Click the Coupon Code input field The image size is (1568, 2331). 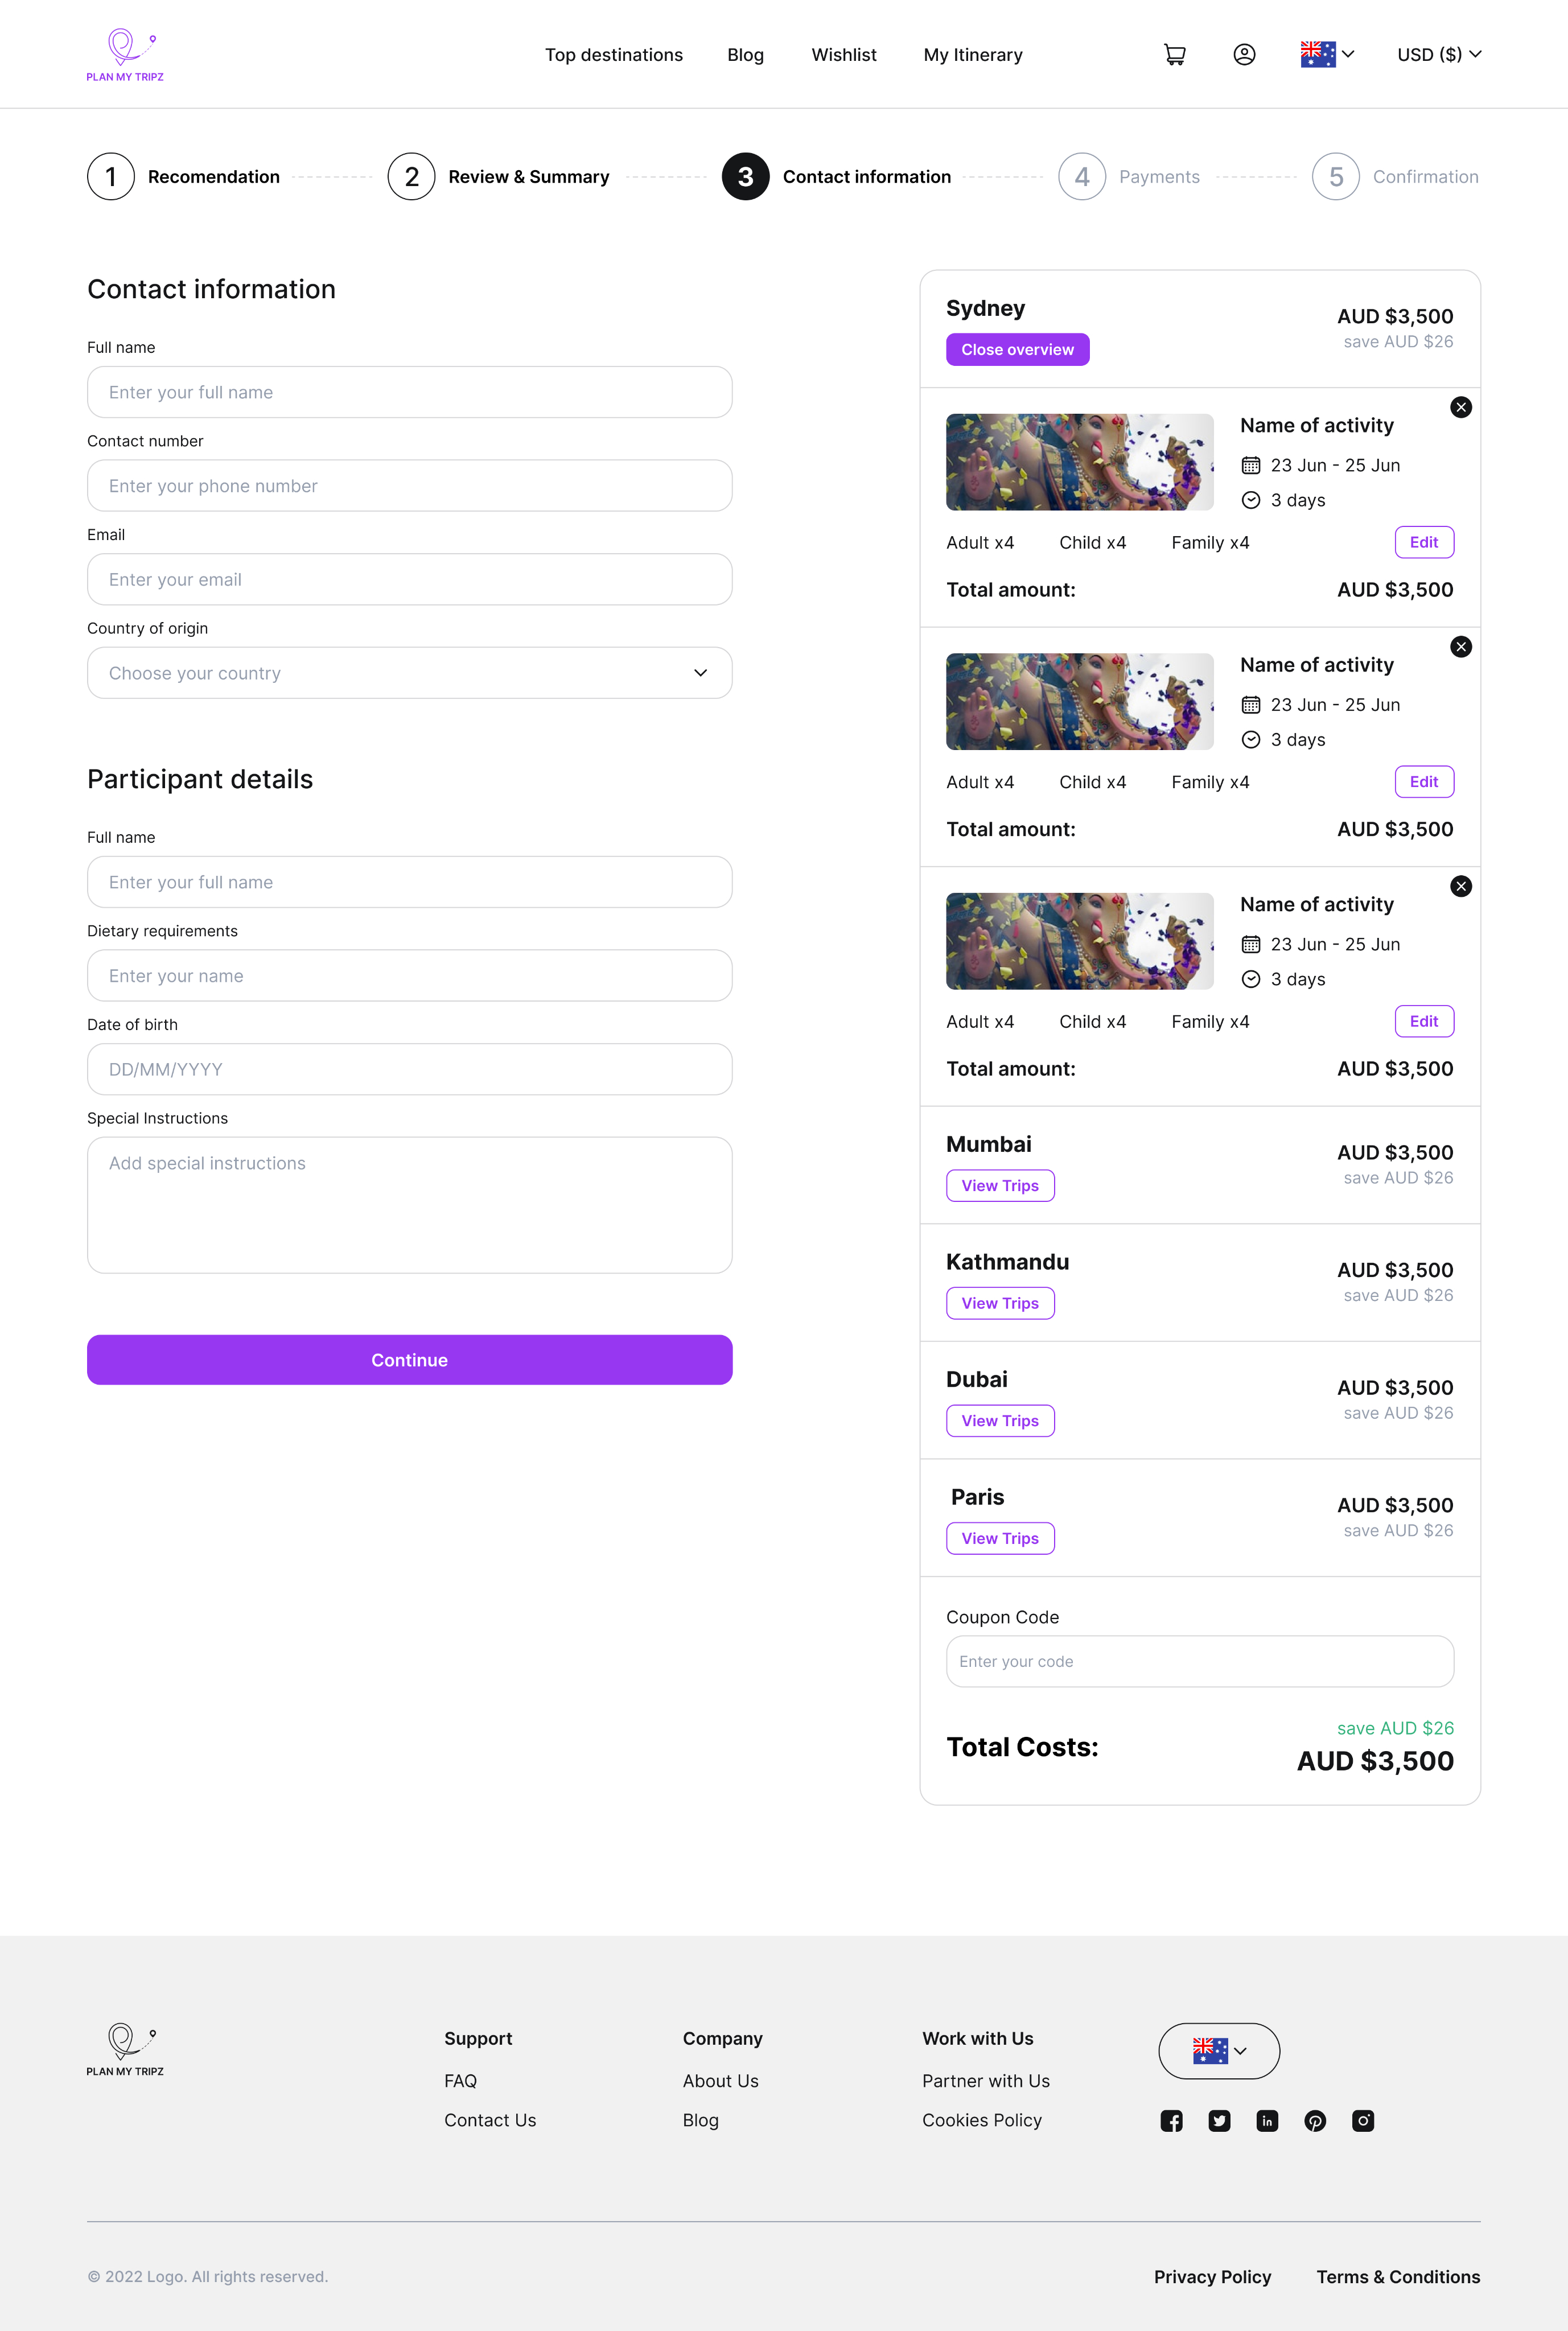1200,1662
